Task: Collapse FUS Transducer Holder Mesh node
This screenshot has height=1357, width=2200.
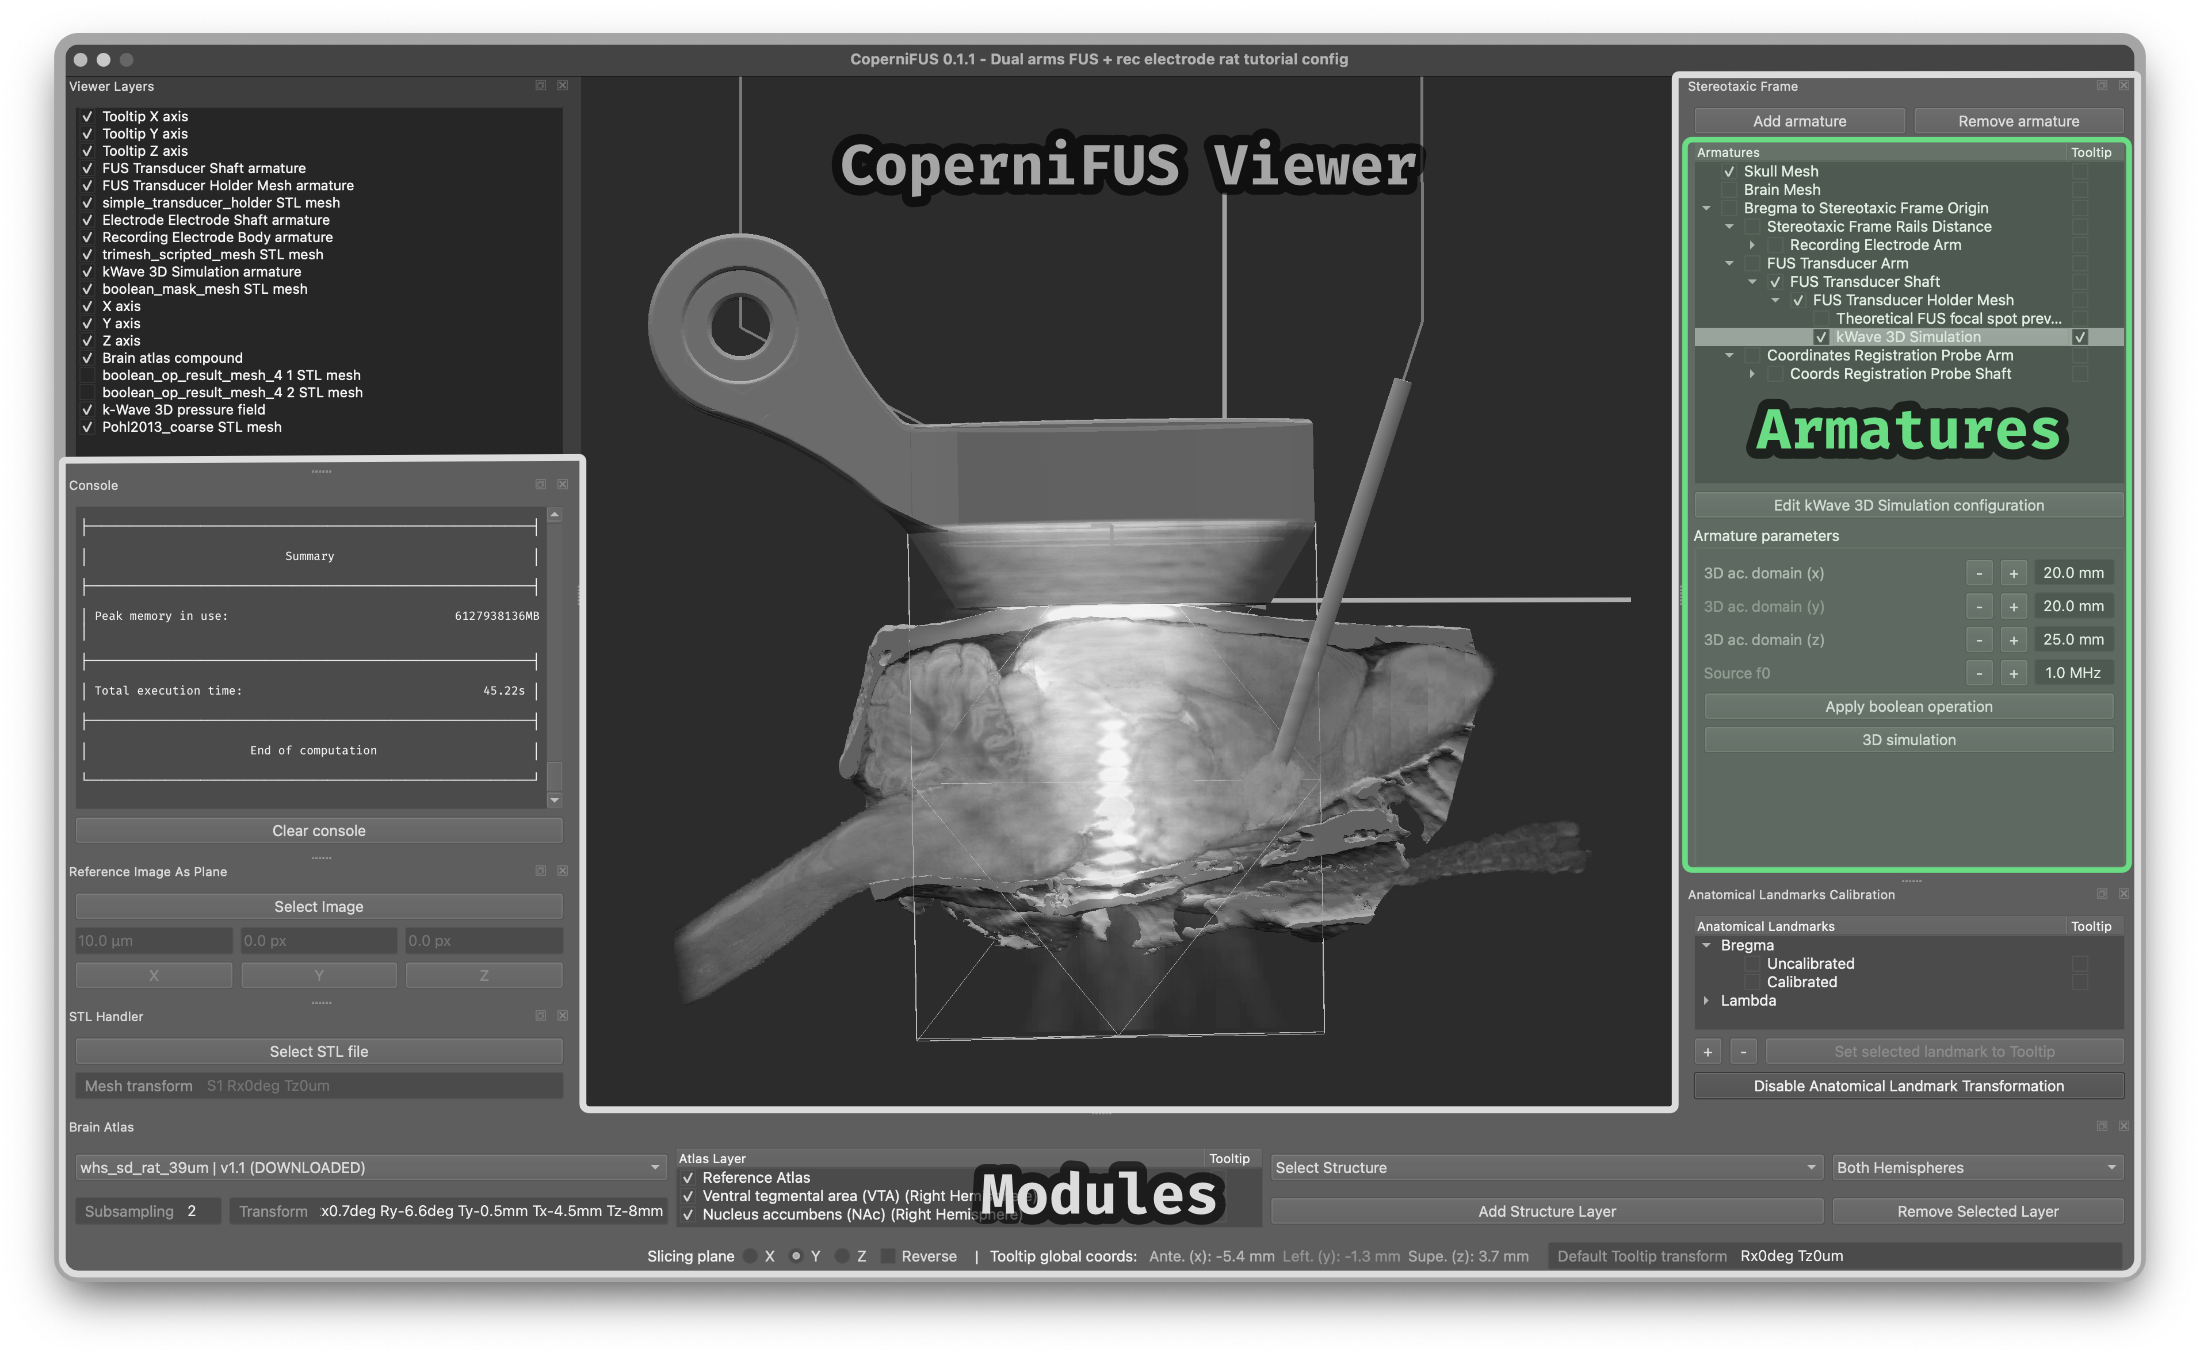Action: click(1776, 300)
